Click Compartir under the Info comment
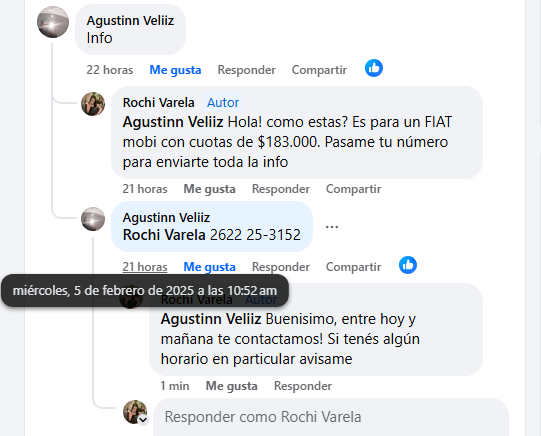The width and height of the screenshot is (541, 436). 319,70
